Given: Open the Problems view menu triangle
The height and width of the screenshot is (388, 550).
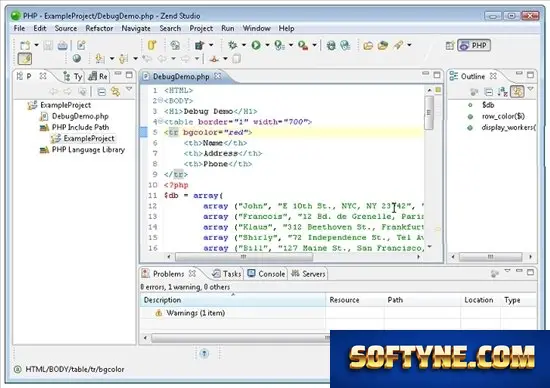Looking at the screenshot, I should pyautogui.click(x=507, y=271).
